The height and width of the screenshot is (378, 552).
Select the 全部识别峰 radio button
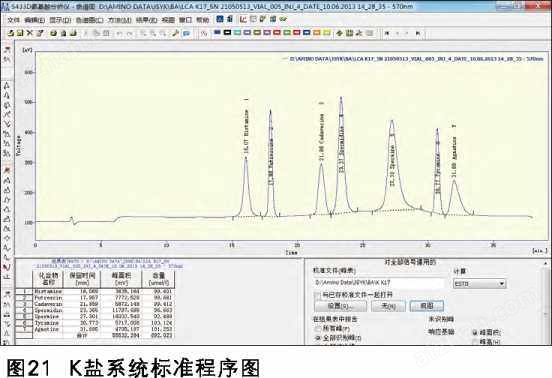click(x=318, y=338)
